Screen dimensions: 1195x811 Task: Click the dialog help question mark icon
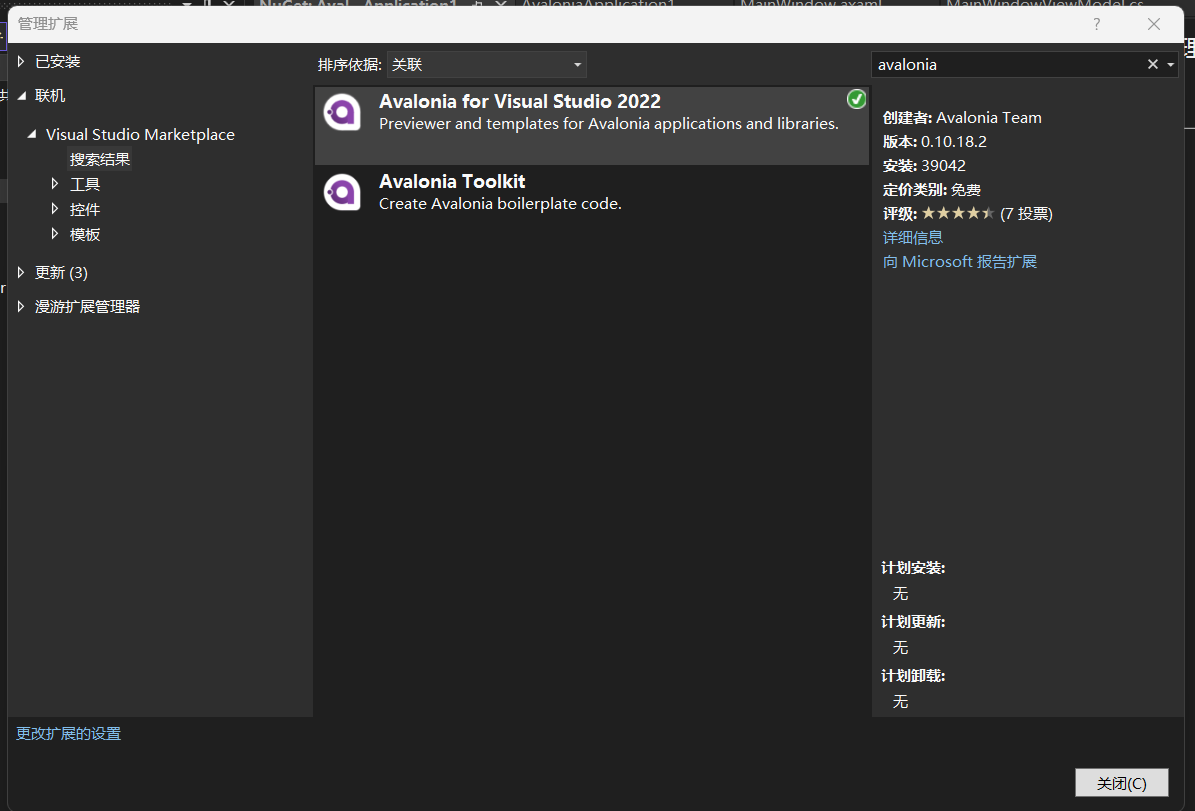[1096, 23]
